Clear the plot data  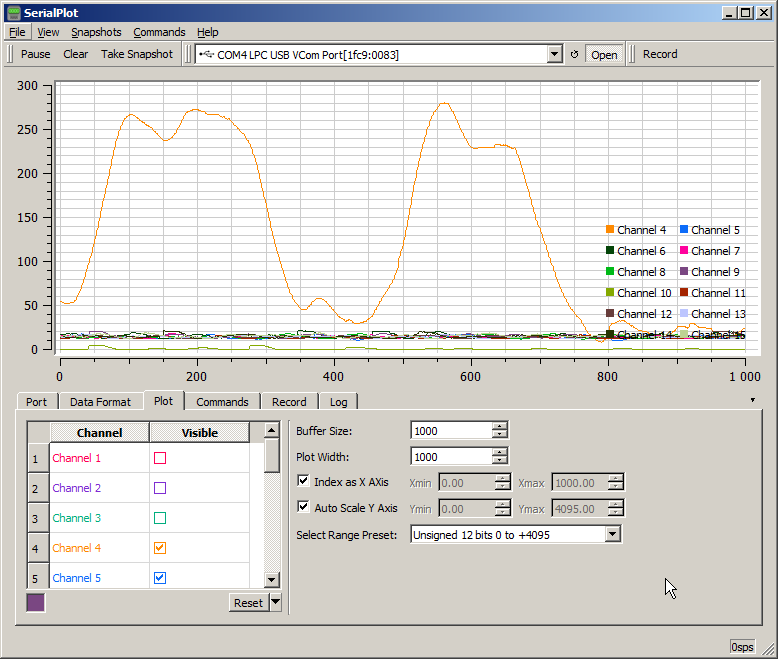(x=75, y=54)
